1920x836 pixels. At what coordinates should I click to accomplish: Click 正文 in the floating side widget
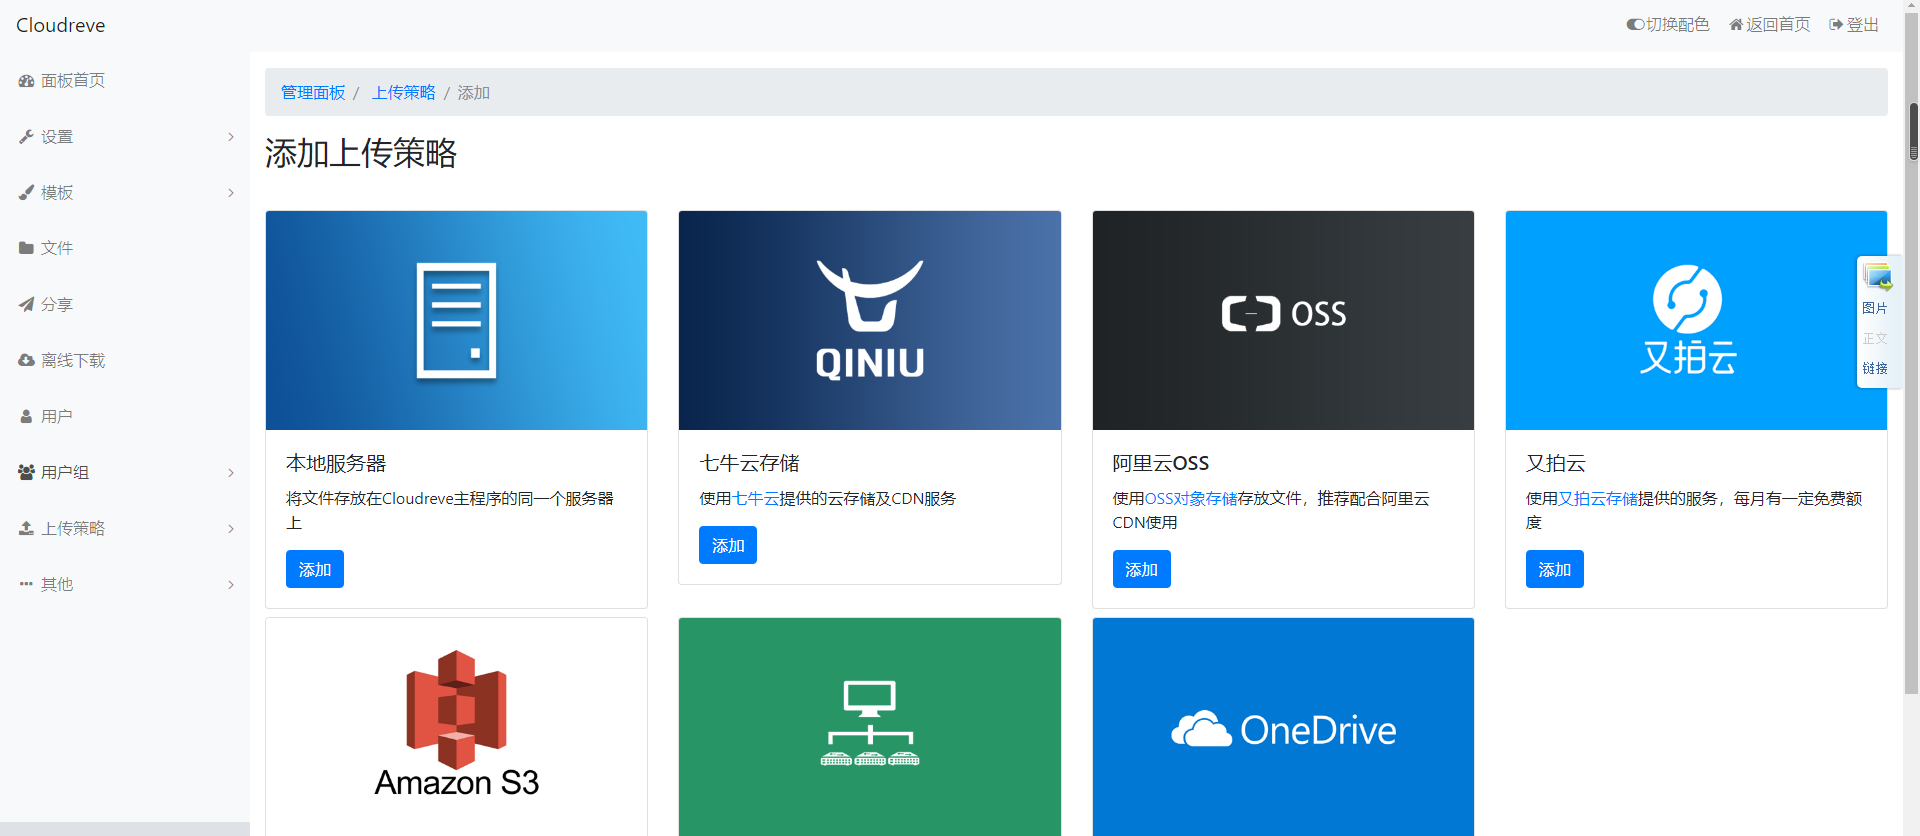[1875, 339]
